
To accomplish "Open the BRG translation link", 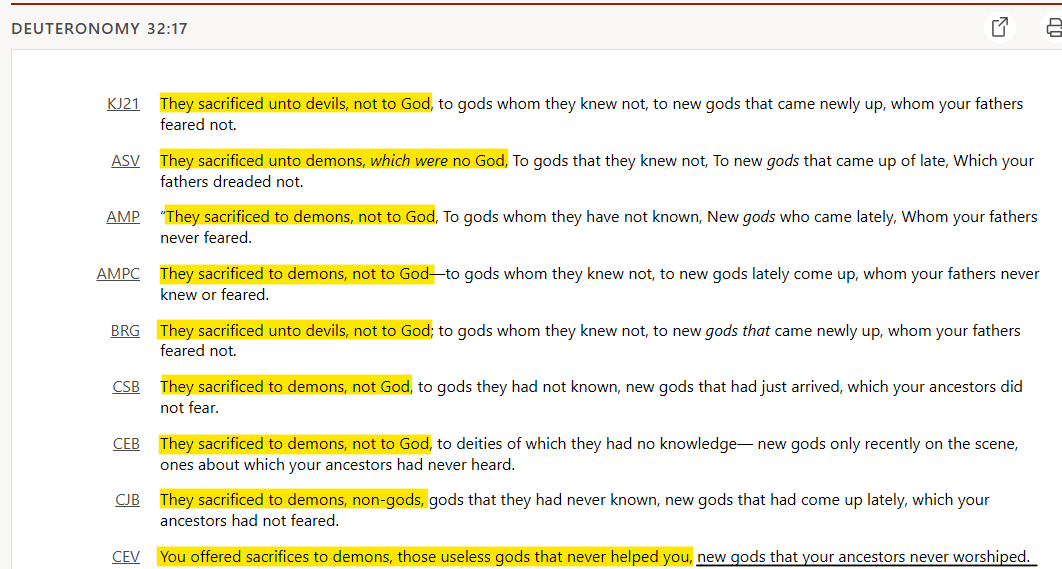I will coord(125,331).
